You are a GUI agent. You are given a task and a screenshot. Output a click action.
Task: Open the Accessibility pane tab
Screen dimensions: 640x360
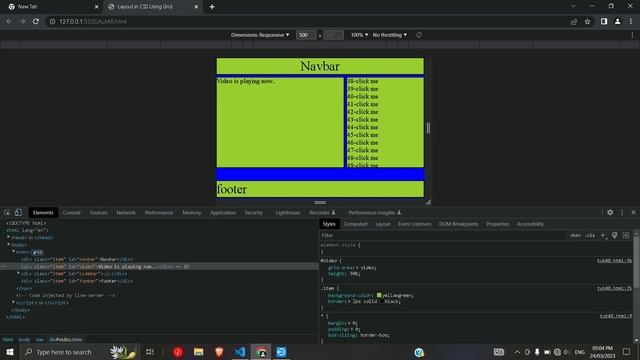(x=530, y=224)
